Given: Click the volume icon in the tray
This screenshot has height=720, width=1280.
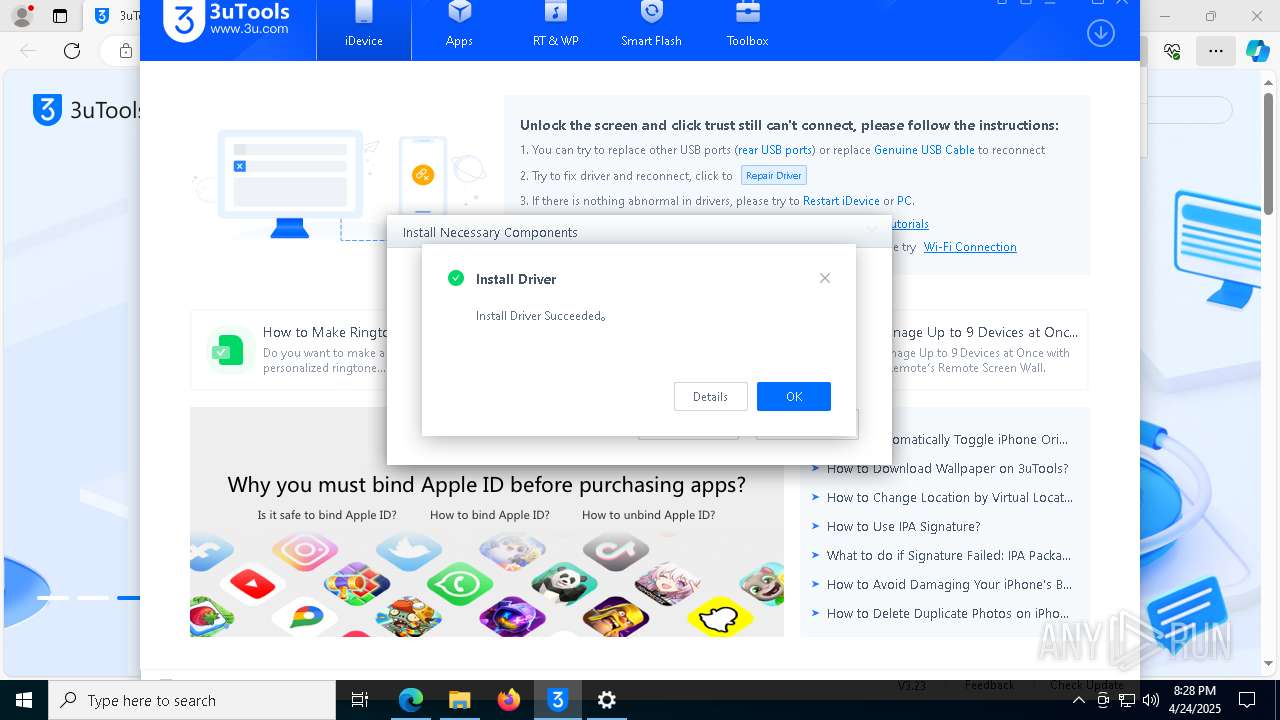Looking at the screenshot, I should [1150, 700].
